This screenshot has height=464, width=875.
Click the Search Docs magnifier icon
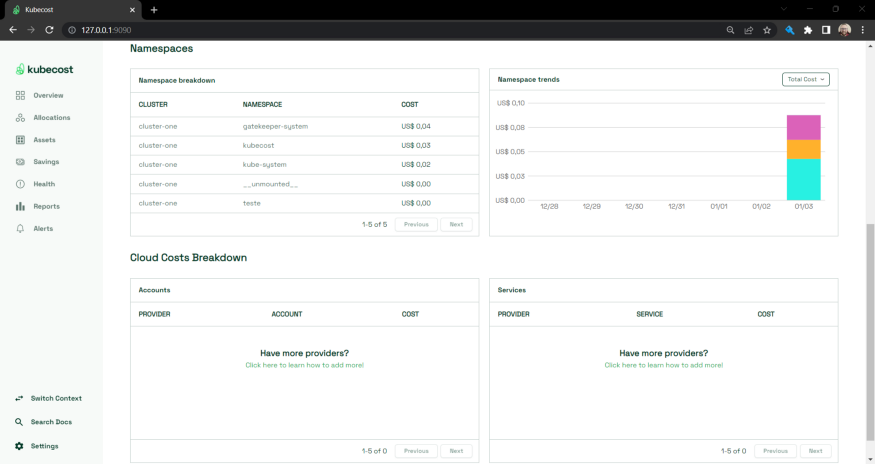(x=19, y=422)
